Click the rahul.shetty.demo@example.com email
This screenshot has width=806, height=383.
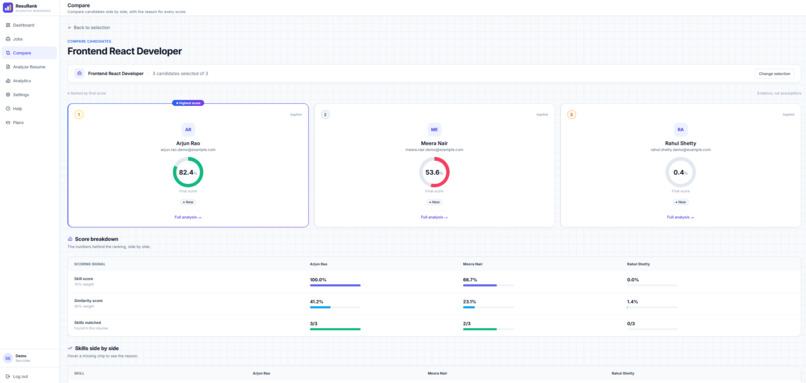[681, 150]
